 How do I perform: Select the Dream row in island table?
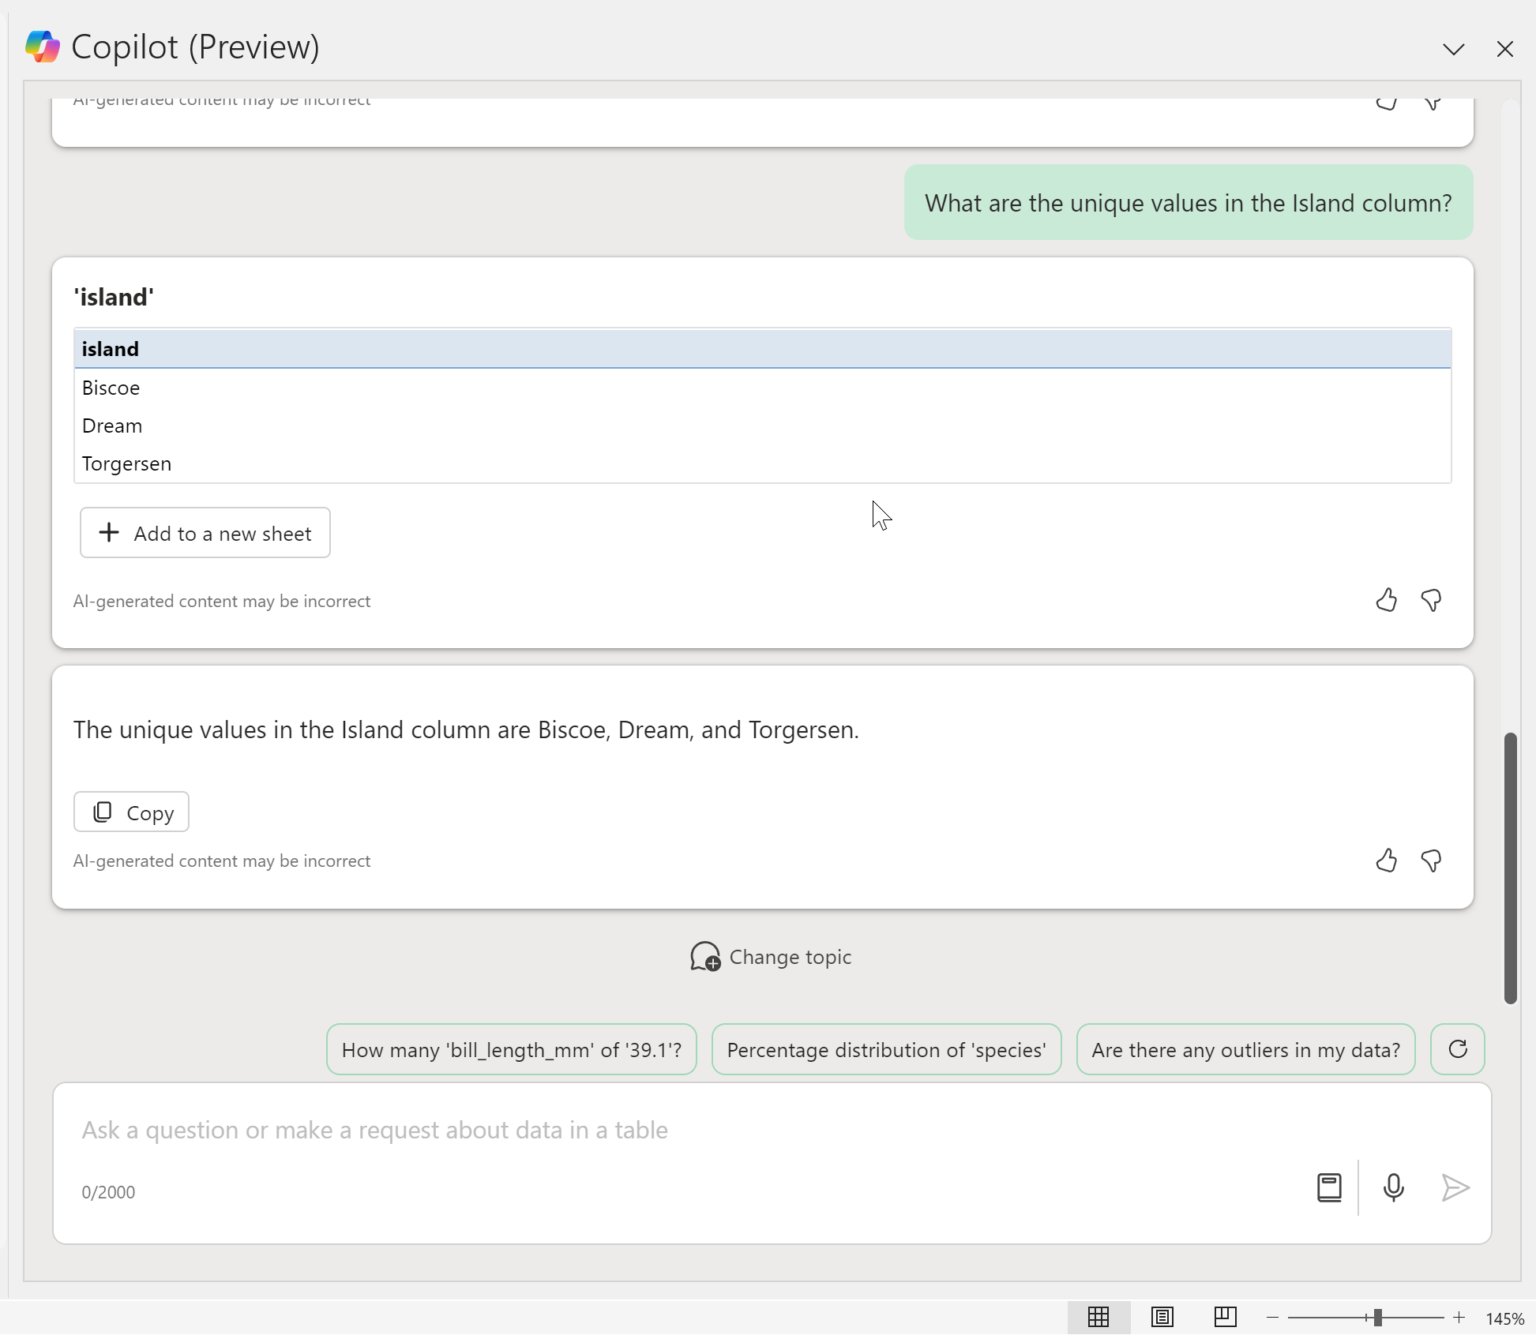tap(762, 426)
